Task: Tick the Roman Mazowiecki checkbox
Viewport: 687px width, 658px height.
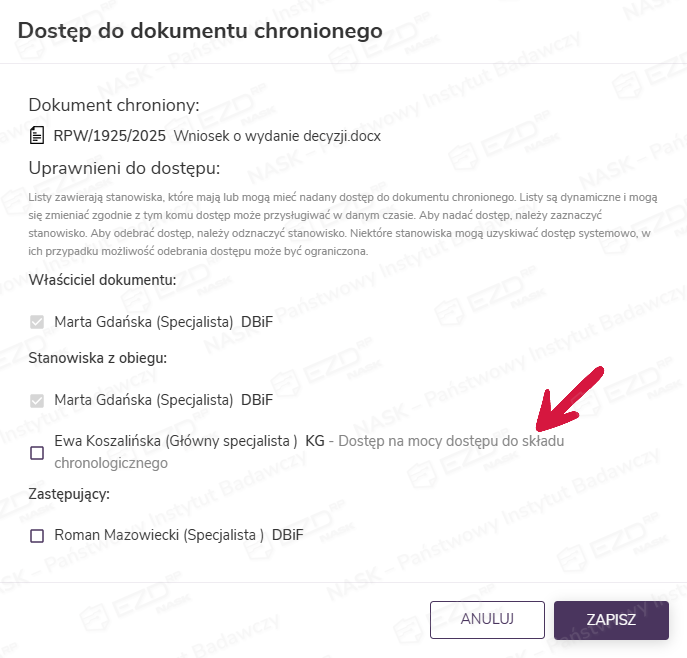Action: (37, 536)
